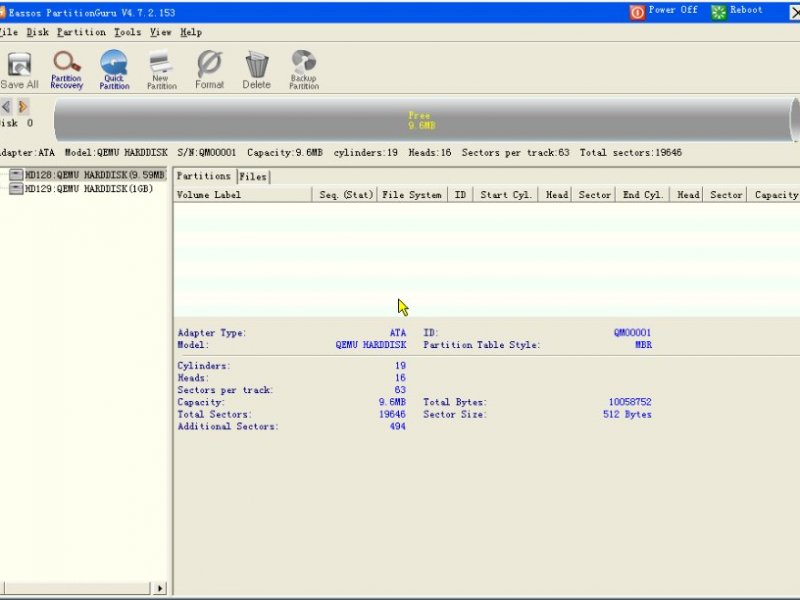
Task: Create a New Partition from the toolbar
Action: coord(161,70)
